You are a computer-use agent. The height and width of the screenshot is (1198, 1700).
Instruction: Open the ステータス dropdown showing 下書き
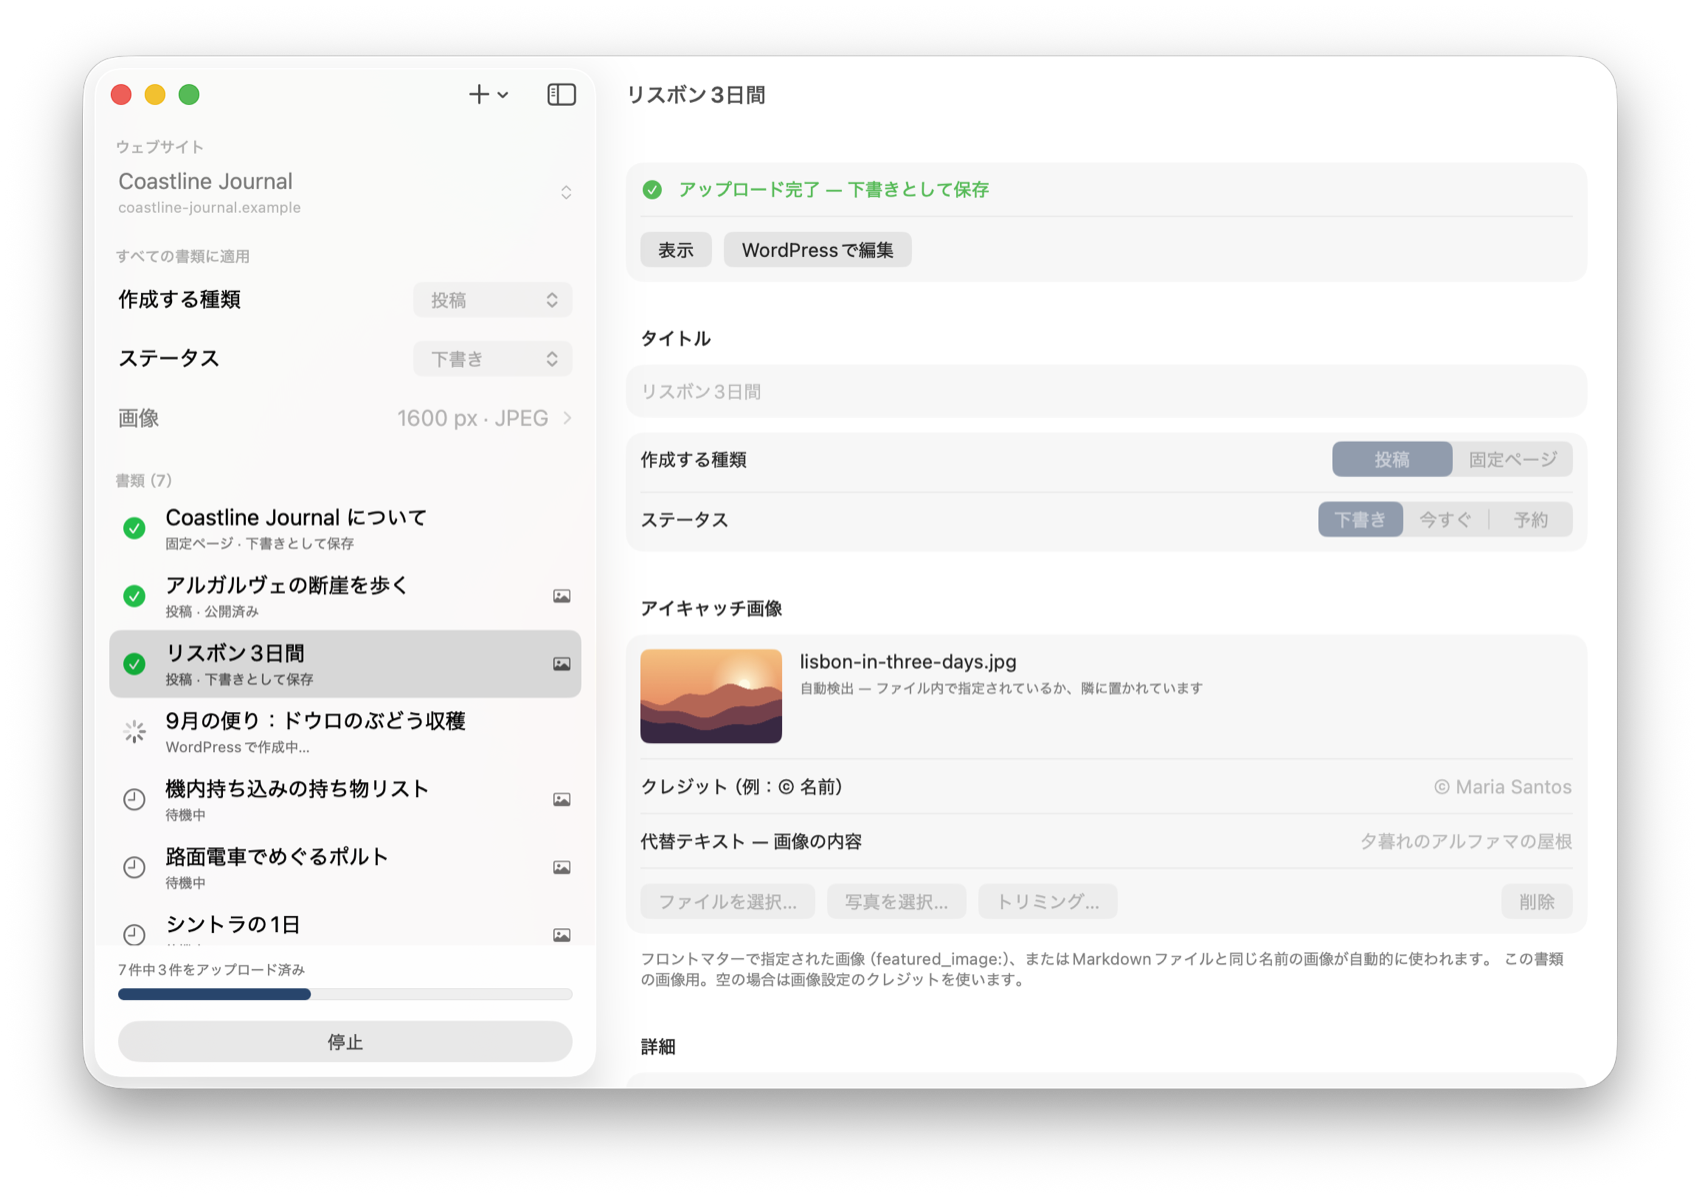pos(493,359)
